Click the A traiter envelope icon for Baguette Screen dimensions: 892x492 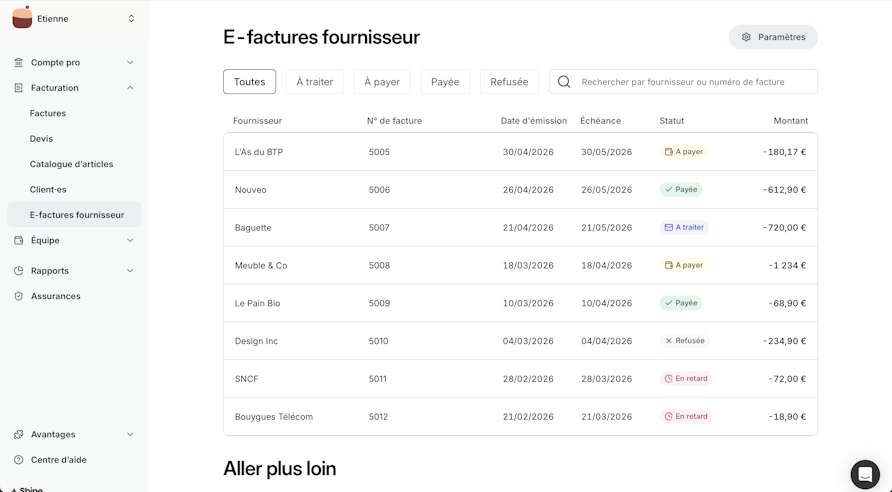669,228
